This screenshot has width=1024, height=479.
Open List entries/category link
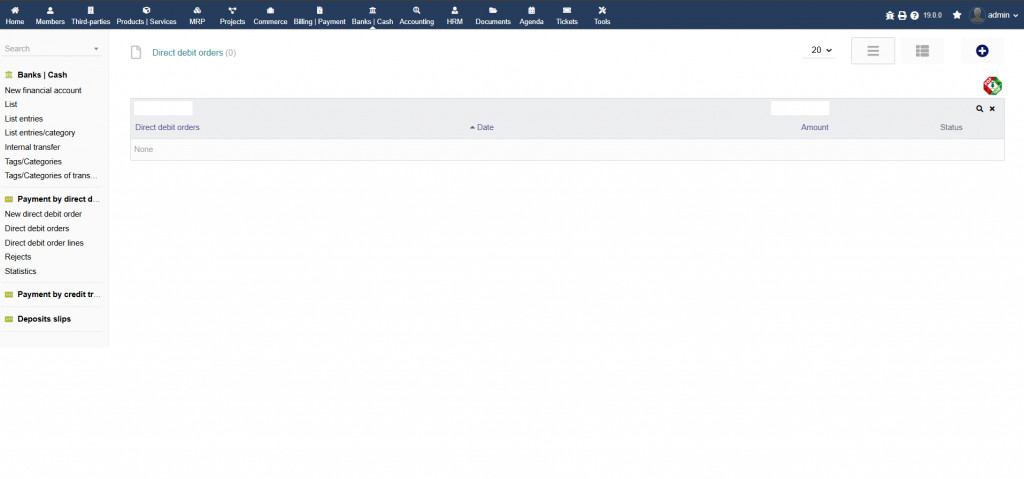(40, 133)
